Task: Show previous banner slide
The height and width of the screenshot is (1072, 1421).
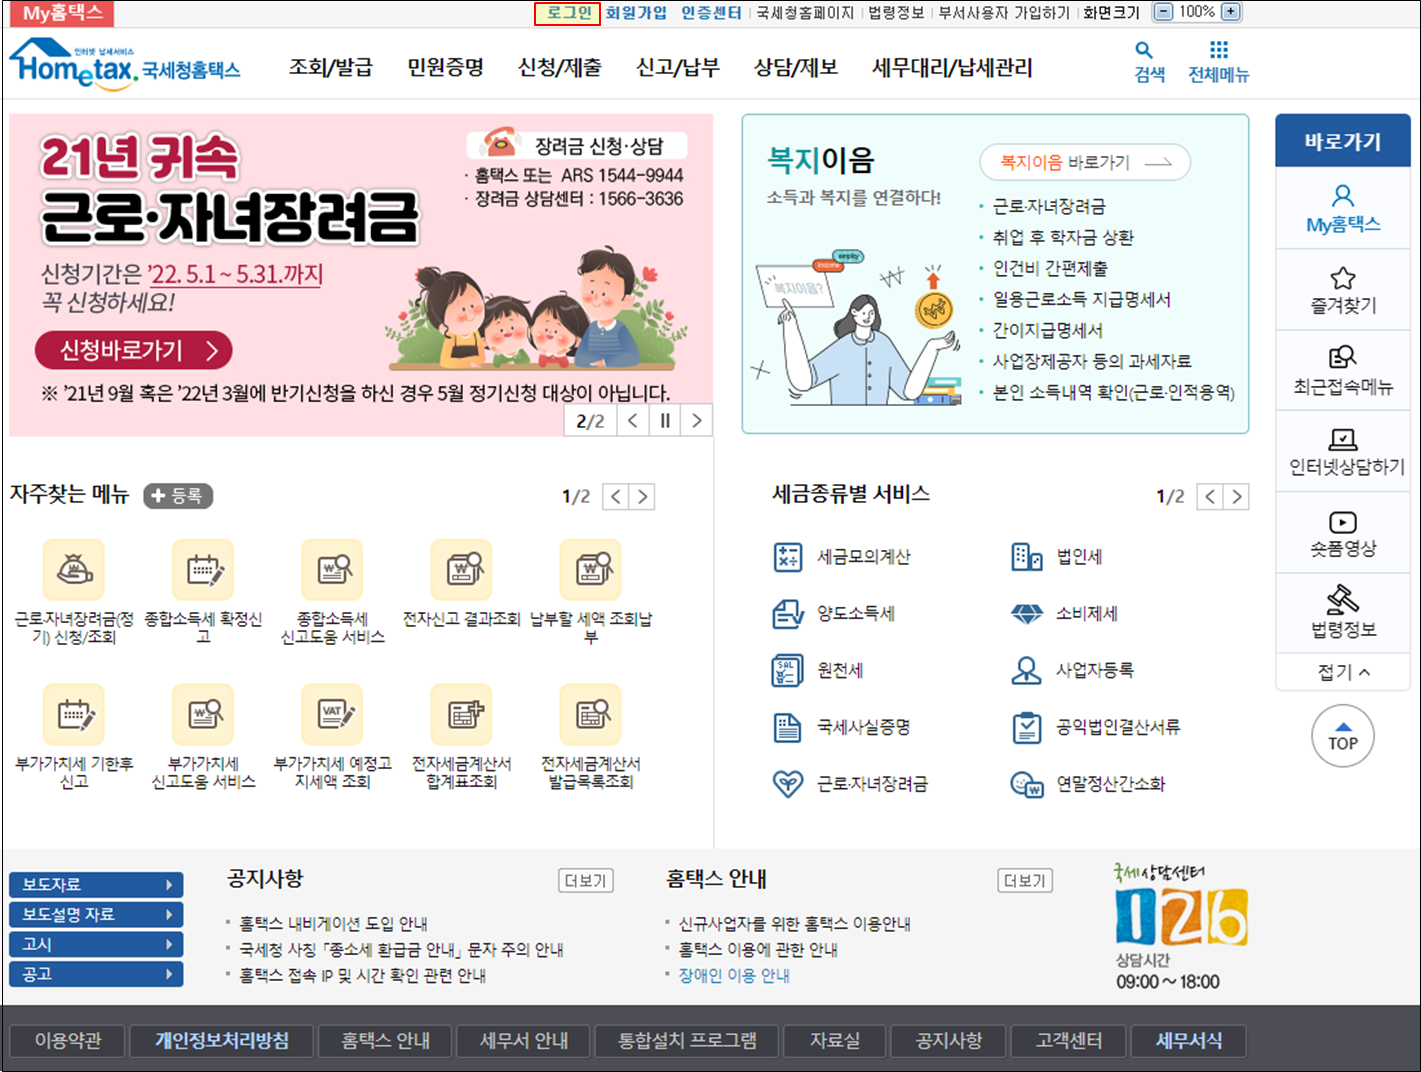Action: 632,421
